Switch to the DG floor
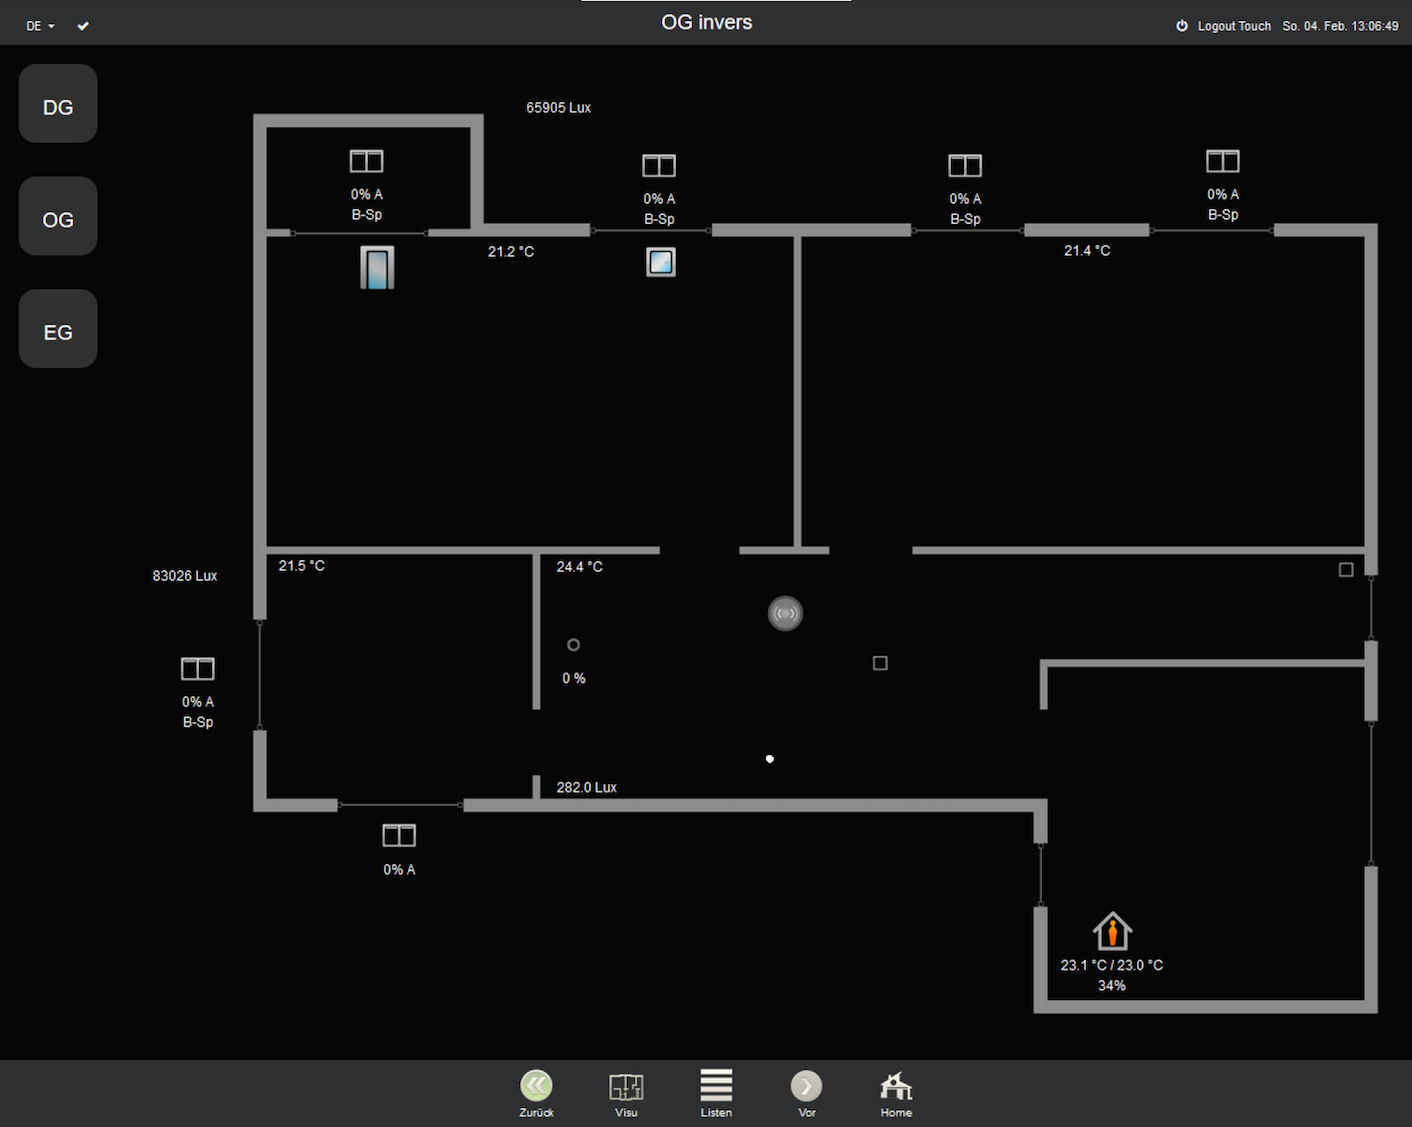 click(57, 103)
